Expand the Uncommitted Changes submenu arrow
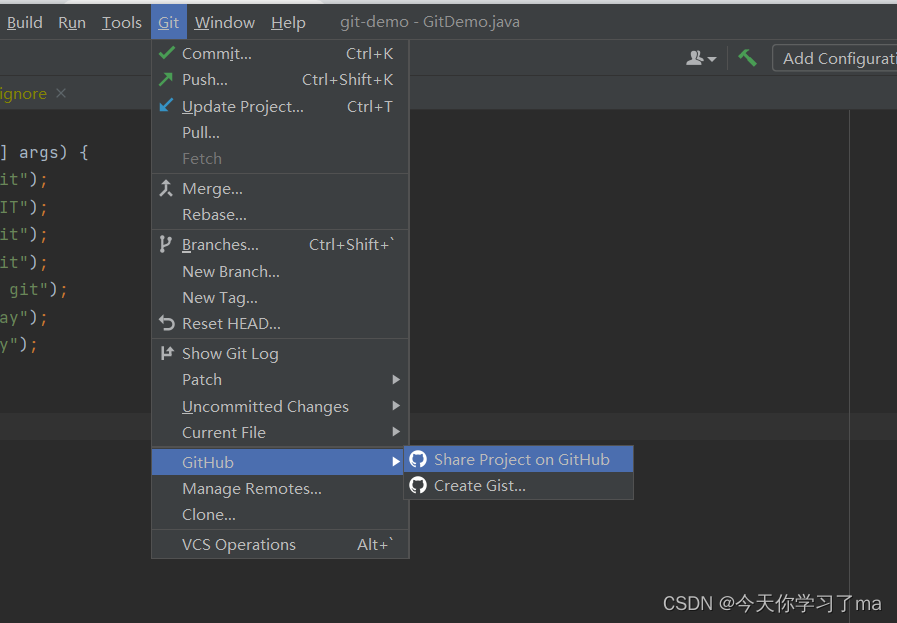The height and width of the screenshot is (623, 897). [x=396, y=406]
